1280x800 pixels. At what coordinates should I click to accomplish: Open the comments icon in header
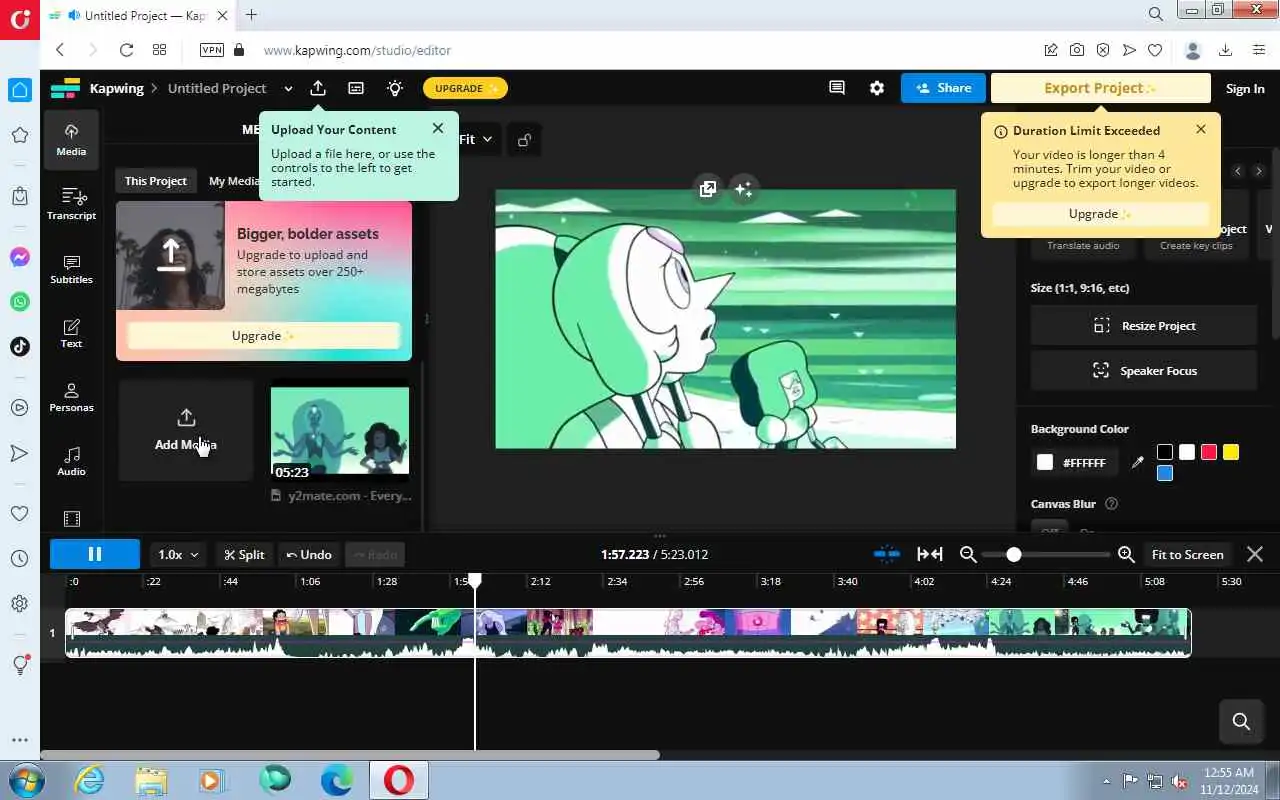pos(837,88)
